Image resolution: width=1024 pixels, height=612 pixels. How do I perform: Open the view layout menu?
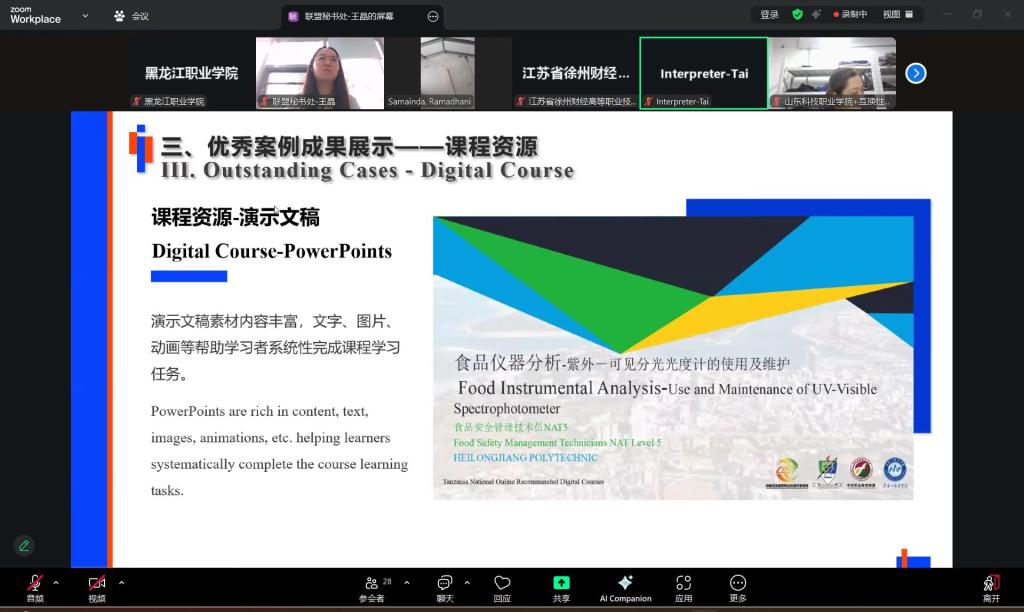(896, 15)
